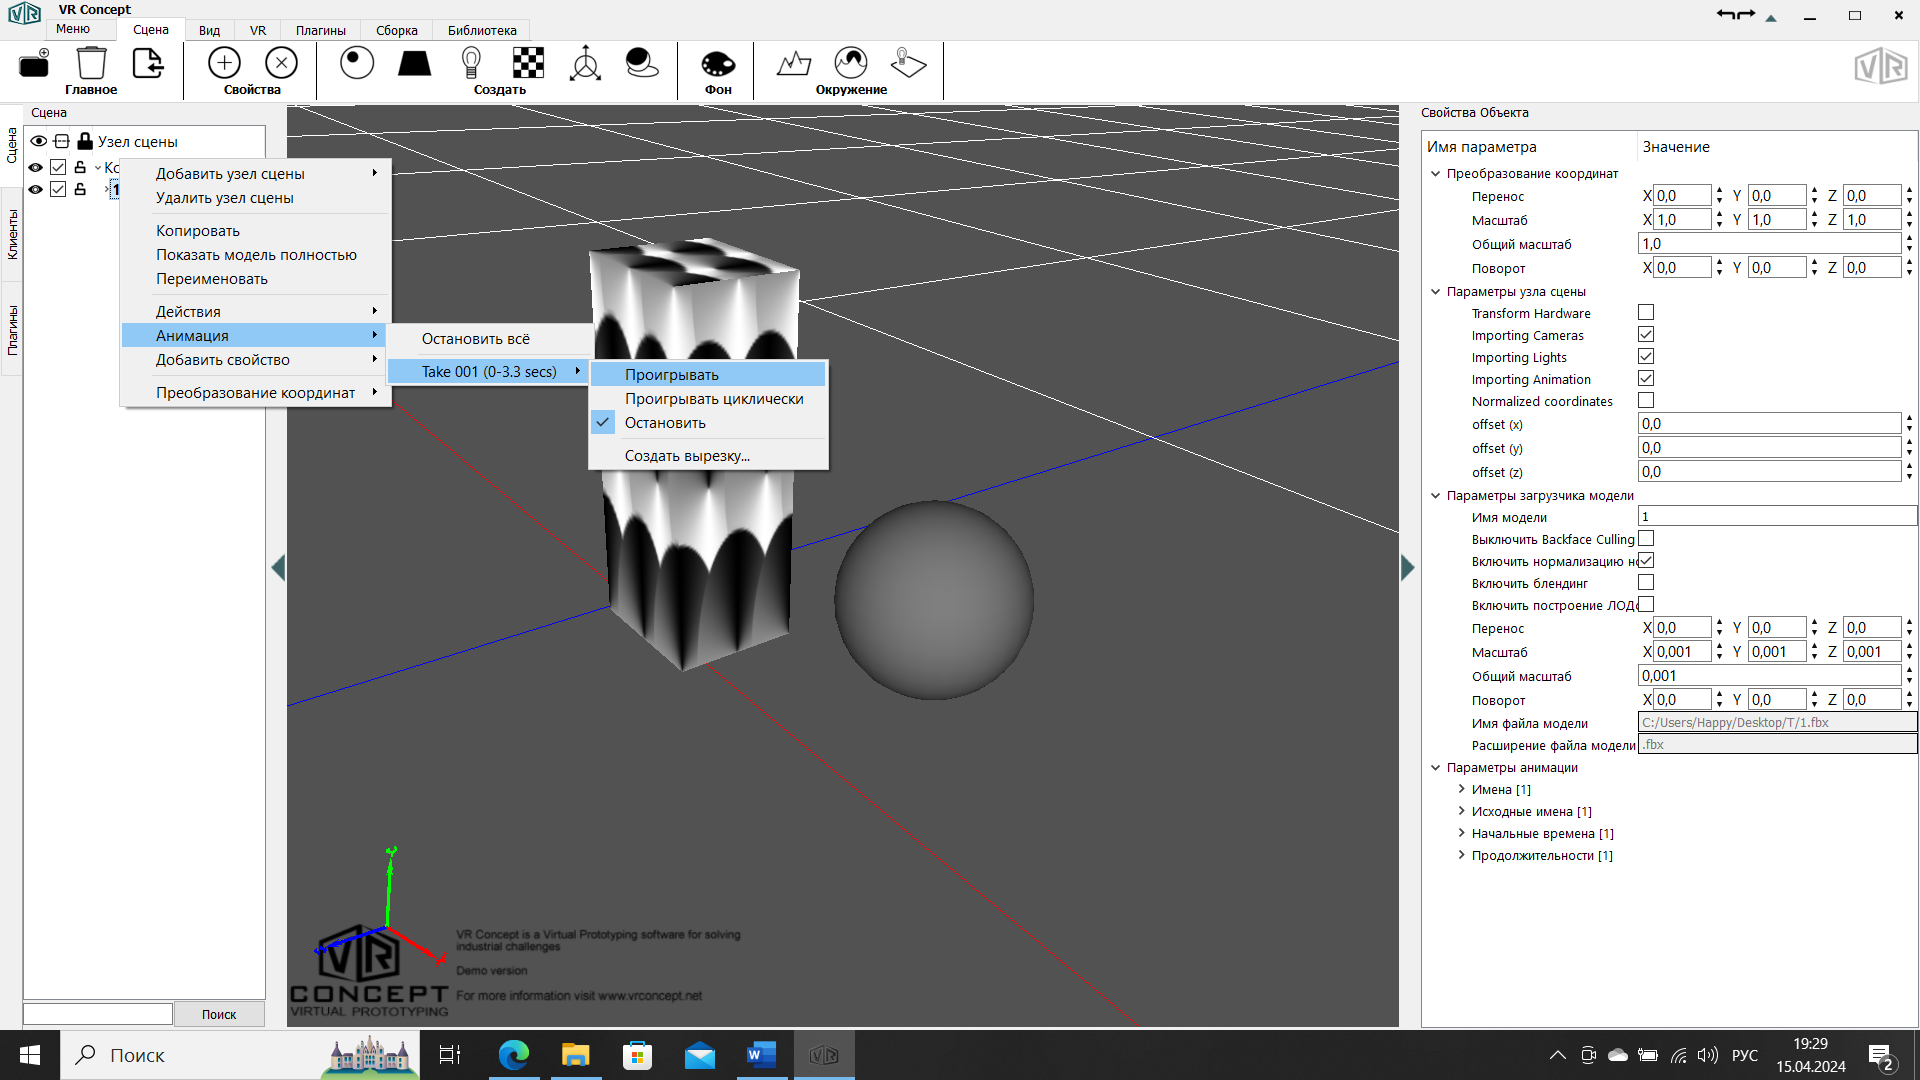
Task: Collapse left panel with left arrow
Action: tap(278, 568)
